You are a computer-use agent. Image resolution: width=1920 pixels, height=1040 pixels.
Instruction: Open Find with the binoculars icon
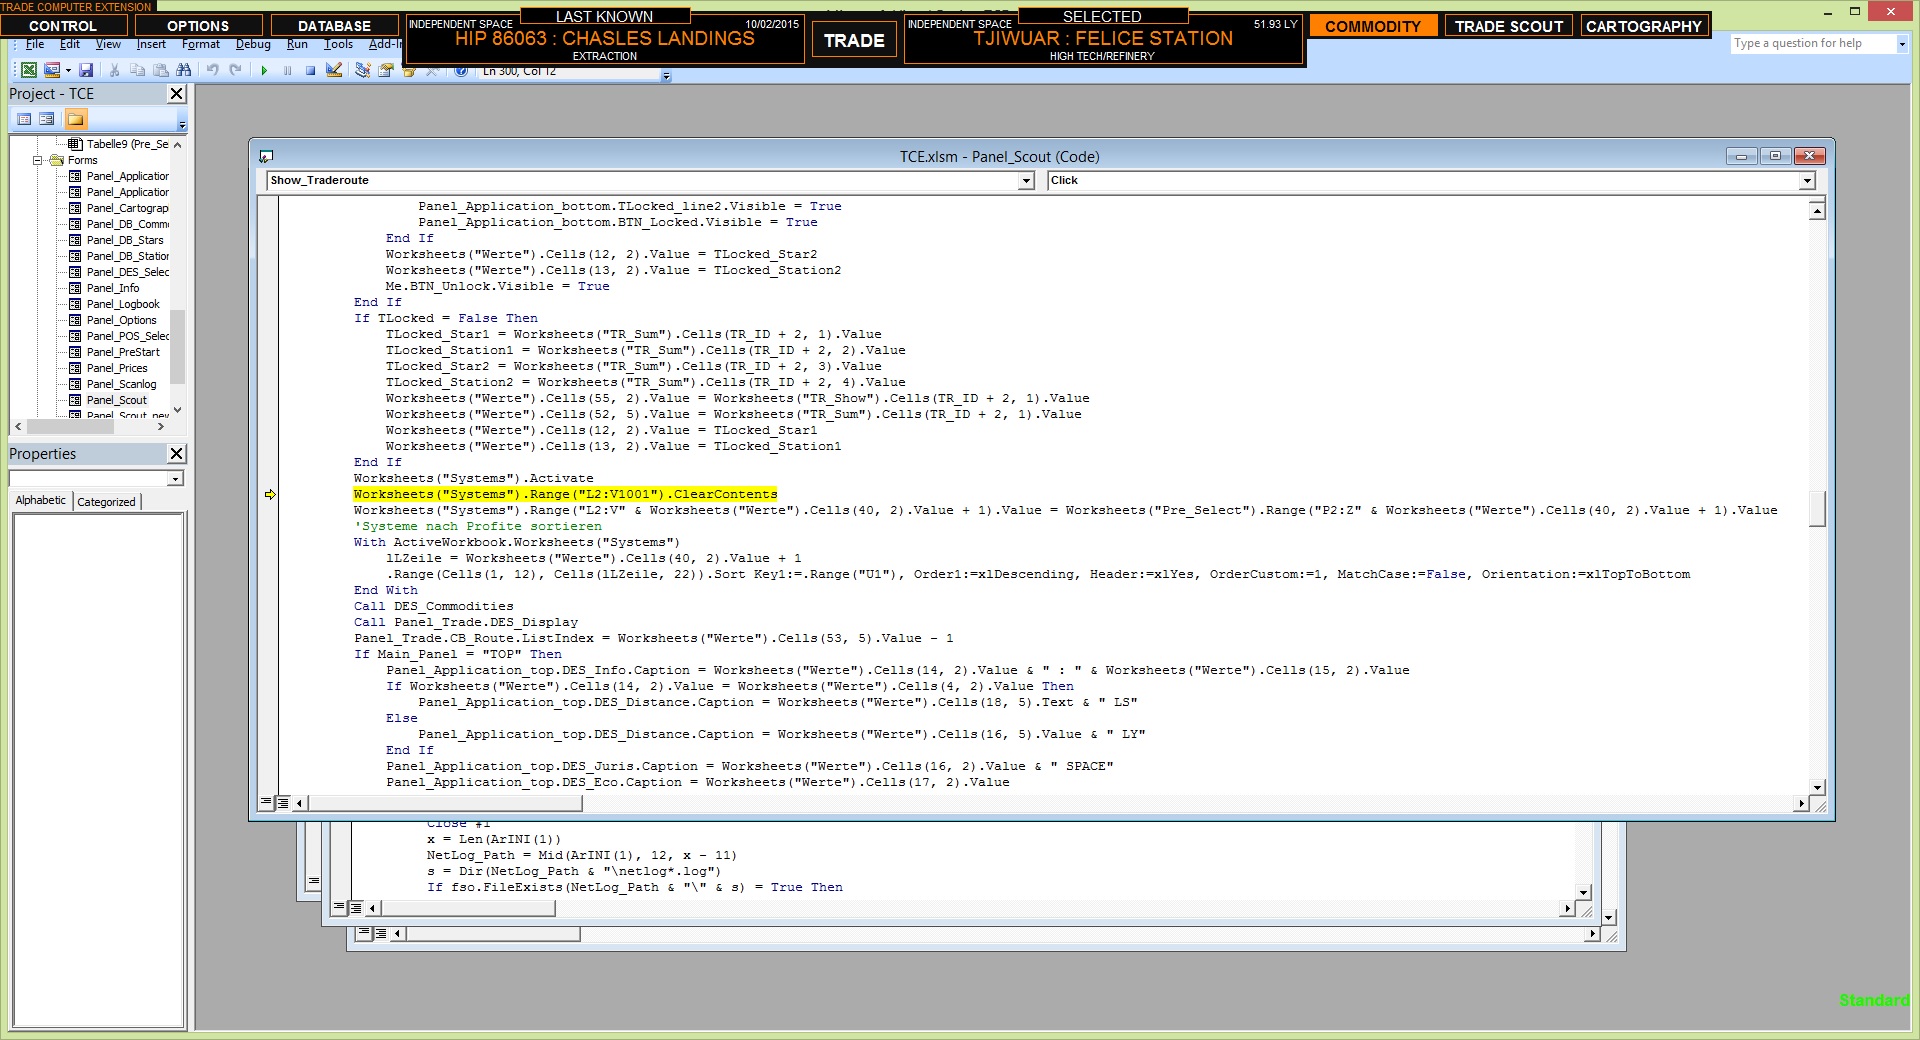183,70
